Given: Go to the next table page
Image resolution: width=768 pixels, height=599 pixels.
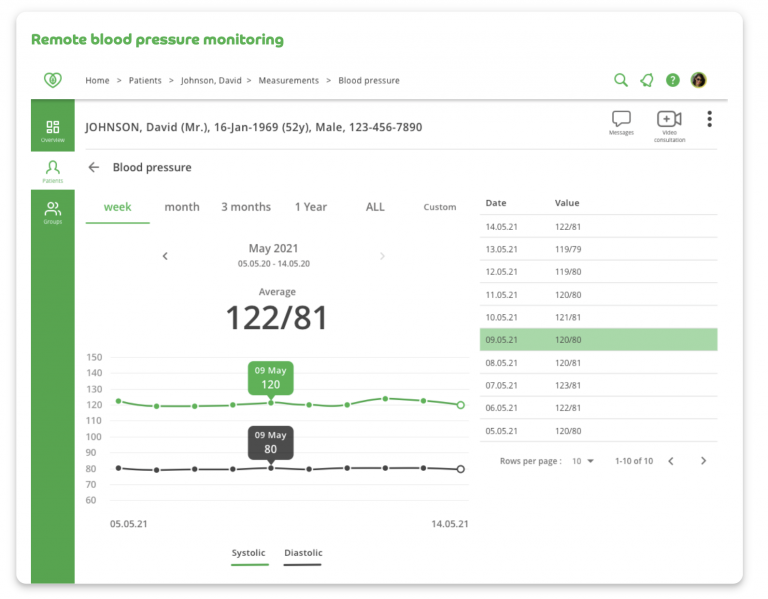Looking at the screenshot, I should tap(703, 461).
